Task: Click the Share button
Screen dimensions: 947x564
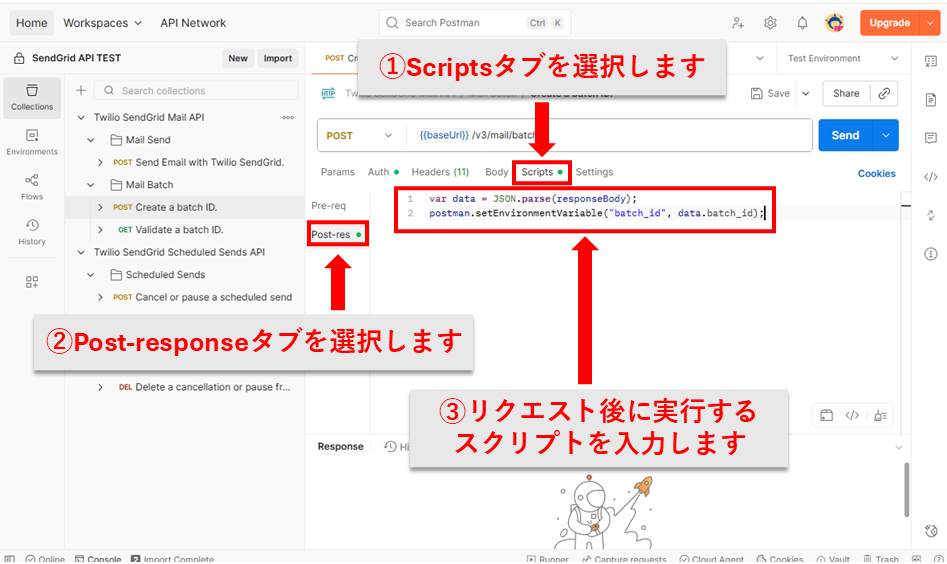Action: [846, 94]
